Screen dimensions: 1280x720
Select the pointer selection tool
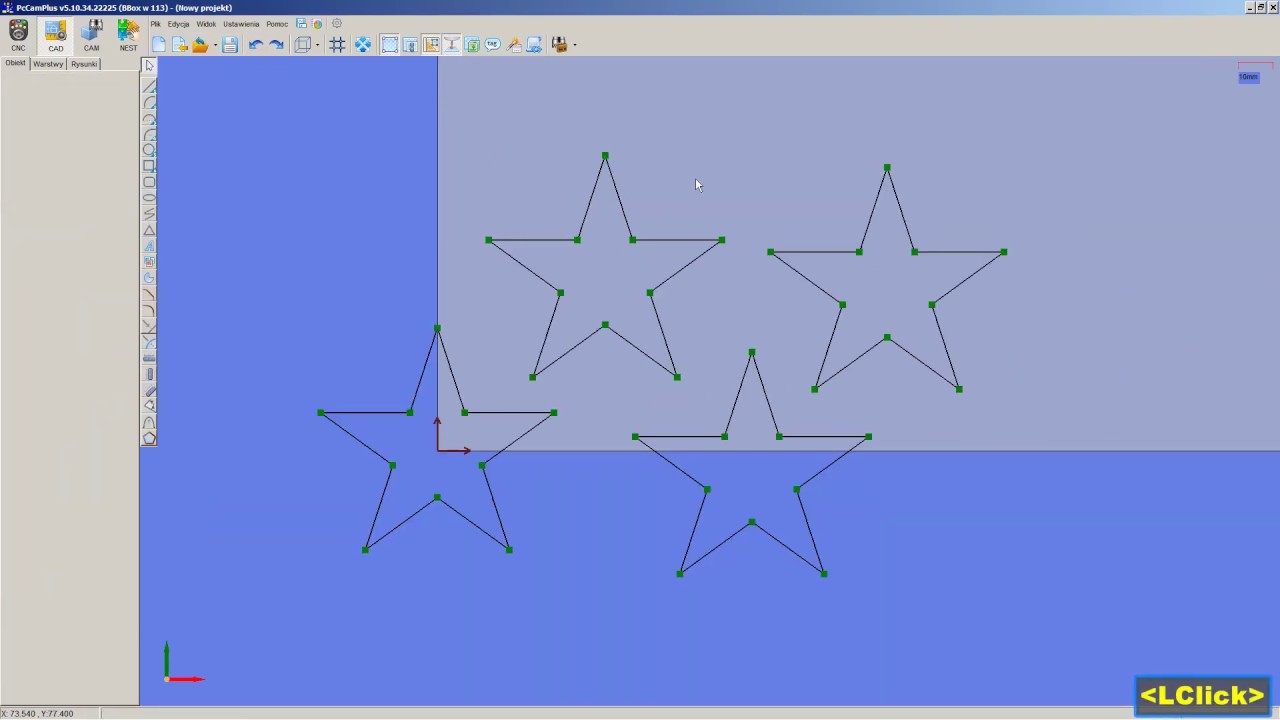149,66
